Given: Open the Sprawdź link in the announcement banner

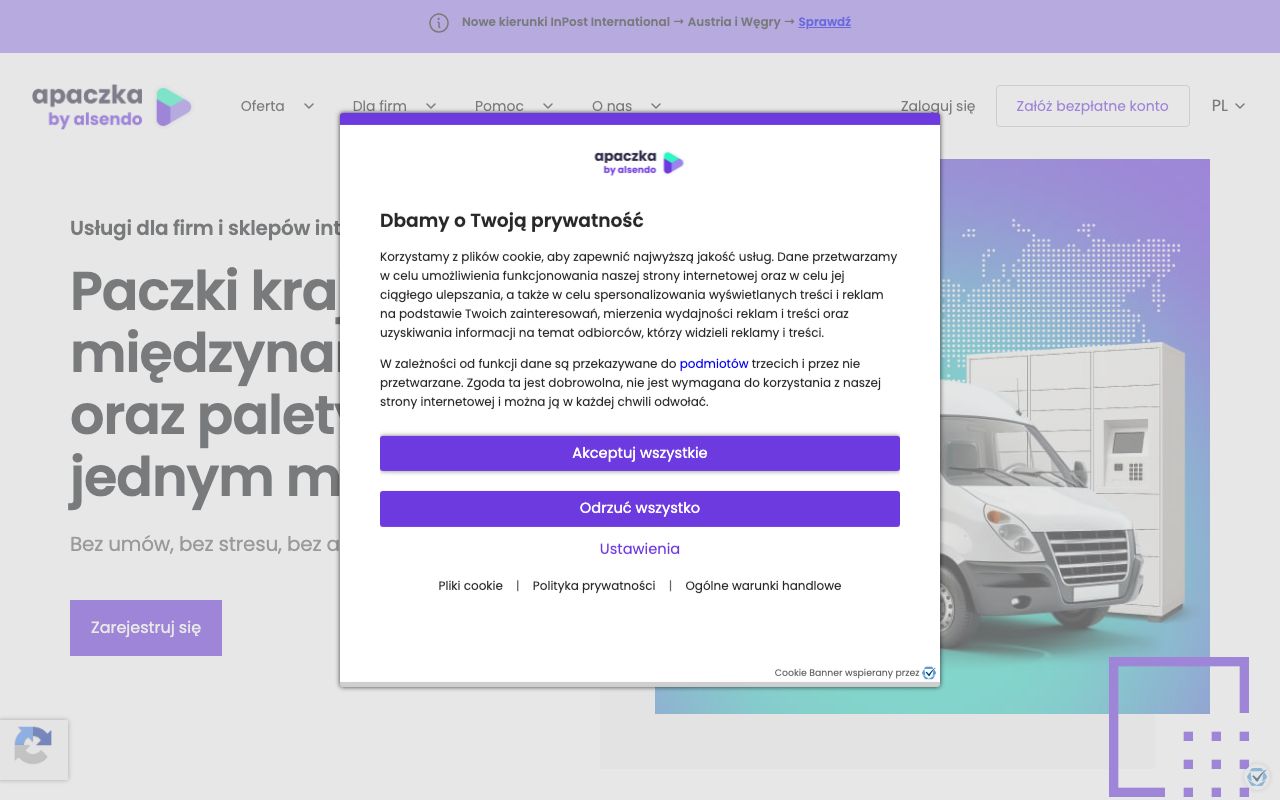Looking at the screenshot, I should 824,22.
